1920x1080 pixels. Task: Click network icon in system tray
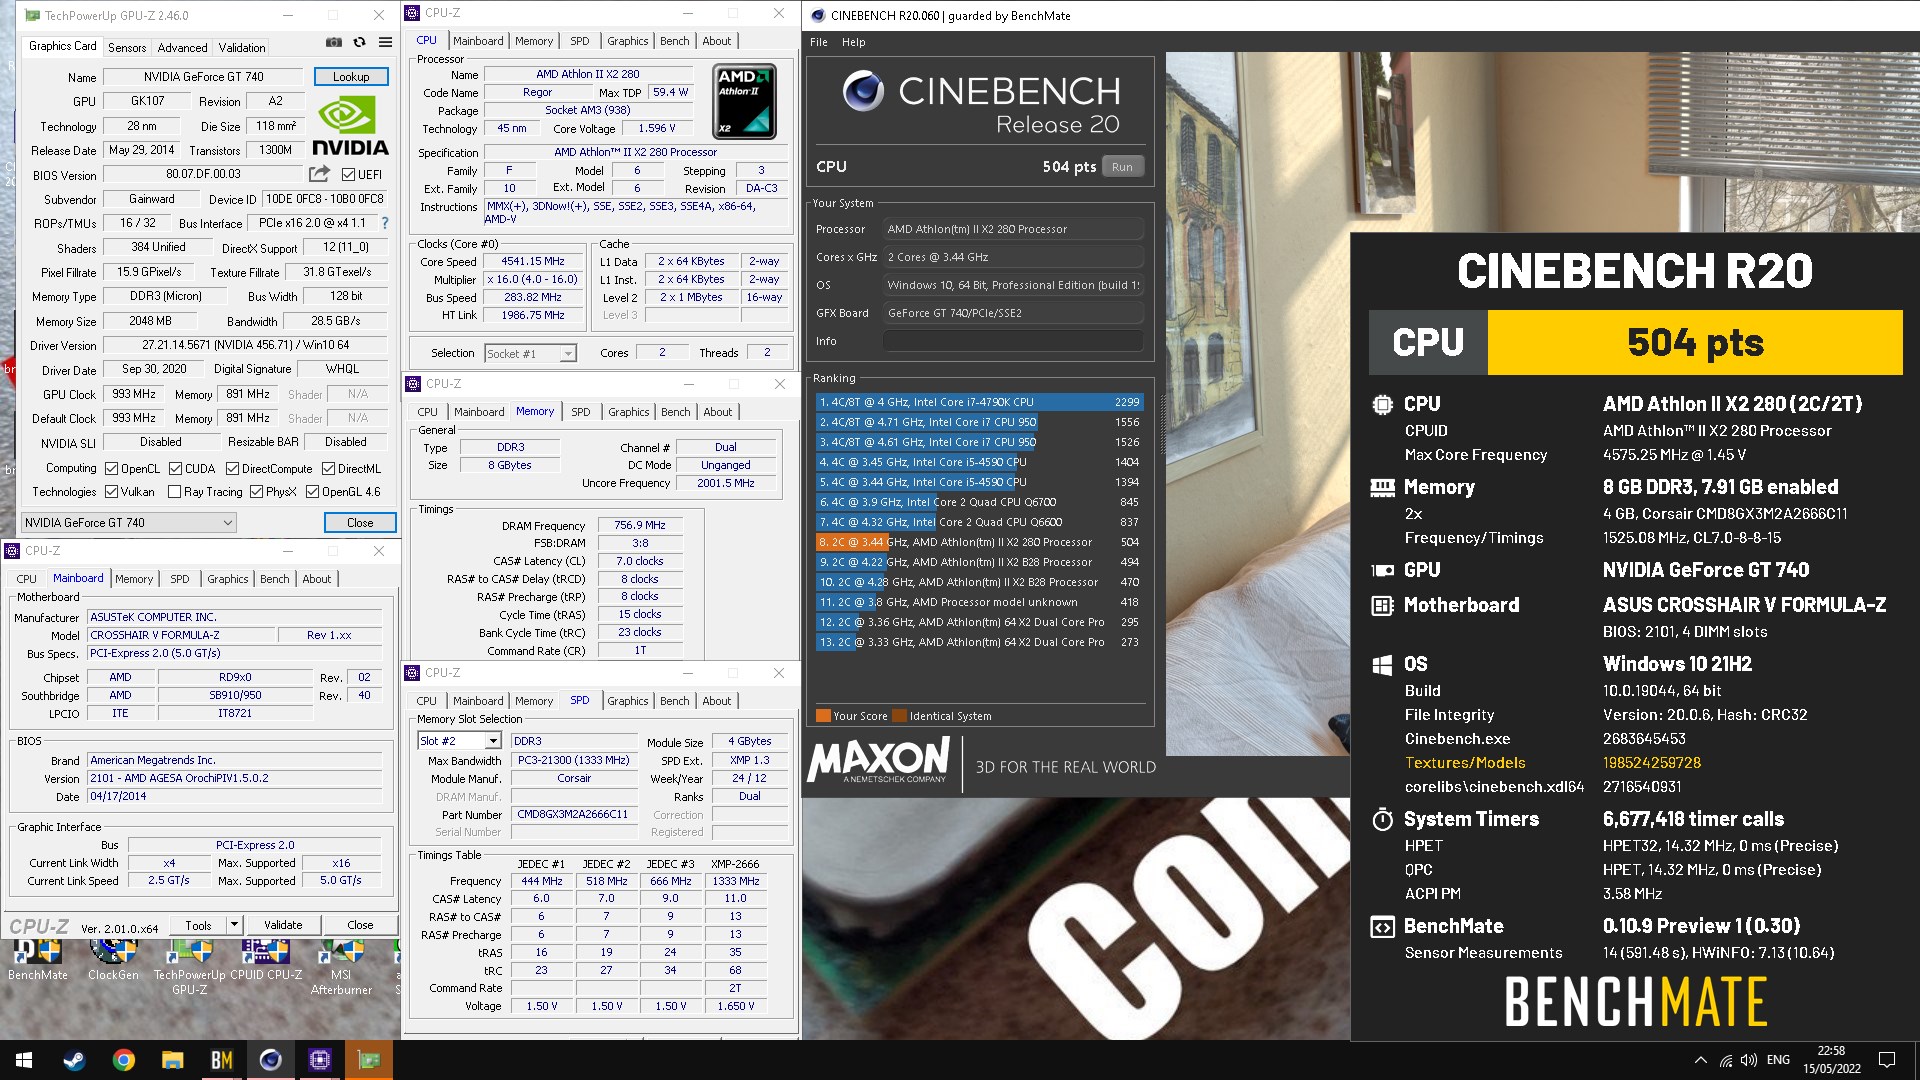coord(1725,1060)
